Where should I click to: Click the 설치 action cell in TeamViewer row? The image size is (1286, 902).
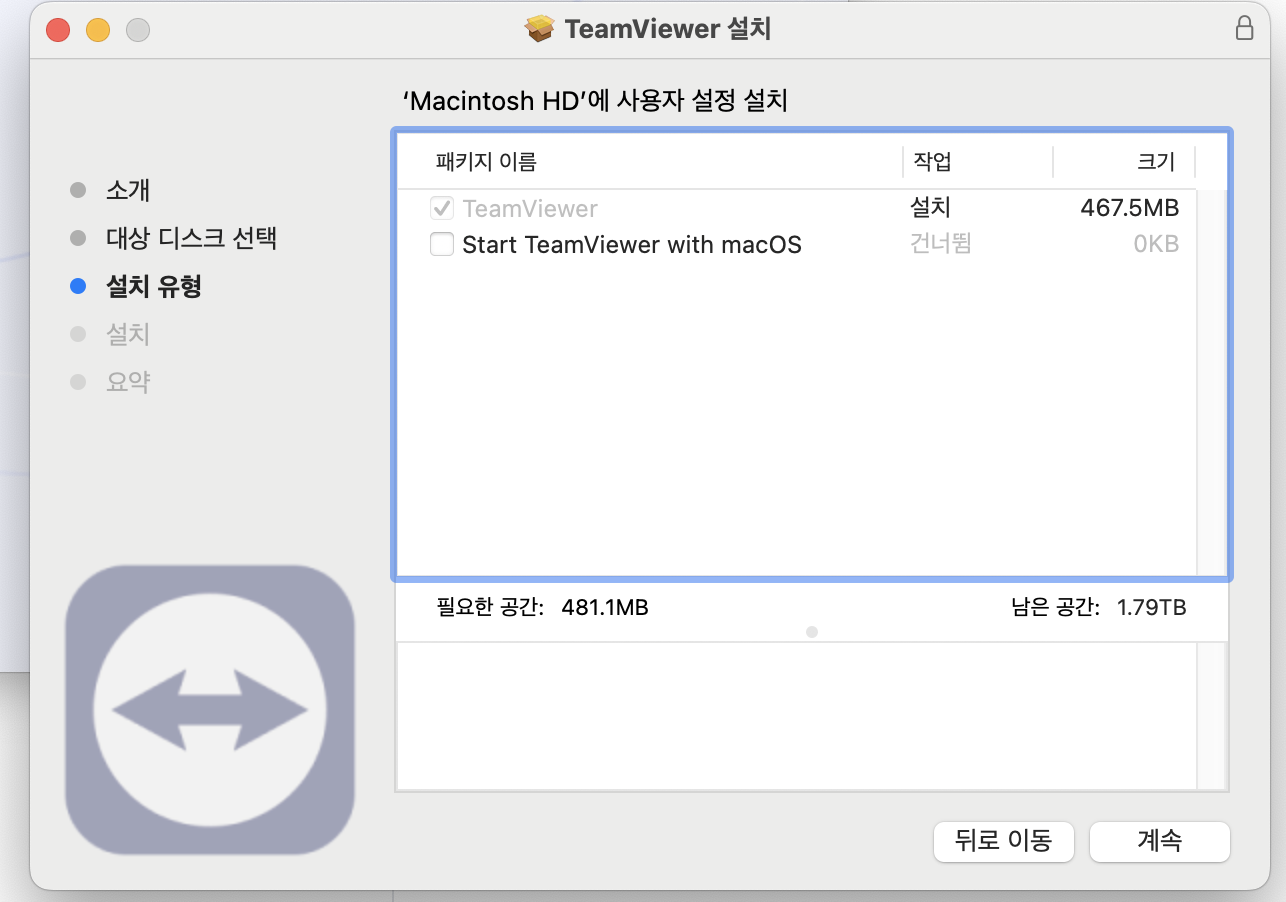tap(930, 208)
